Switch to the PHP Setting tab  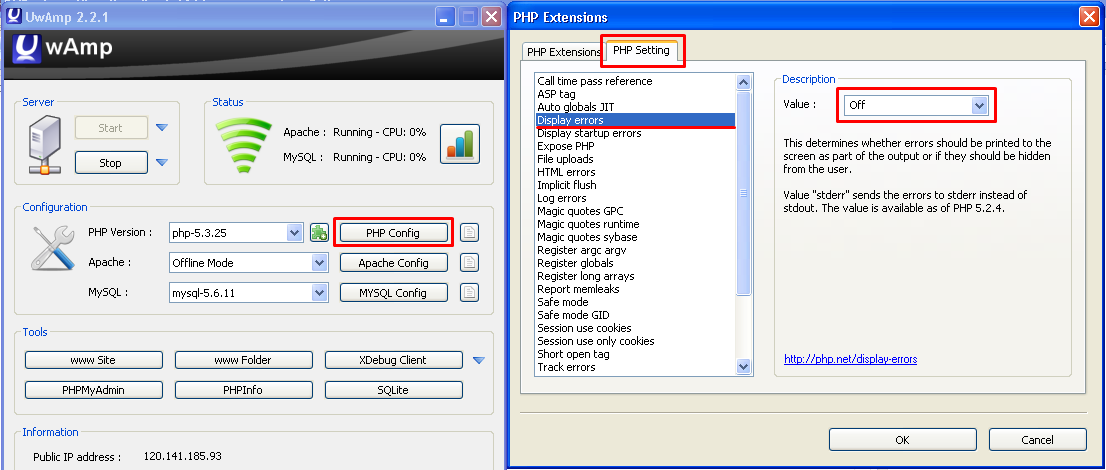641,51
